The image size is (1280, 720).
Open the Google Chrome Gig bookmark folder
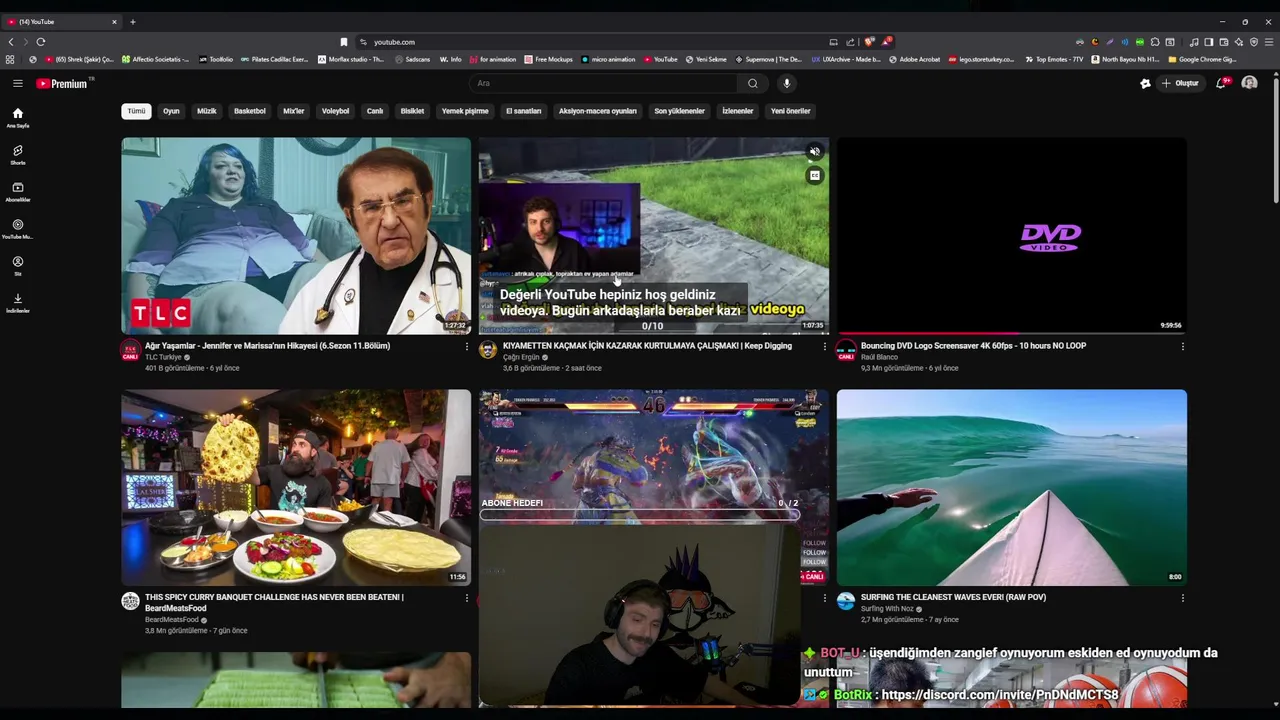(1203, 59)
